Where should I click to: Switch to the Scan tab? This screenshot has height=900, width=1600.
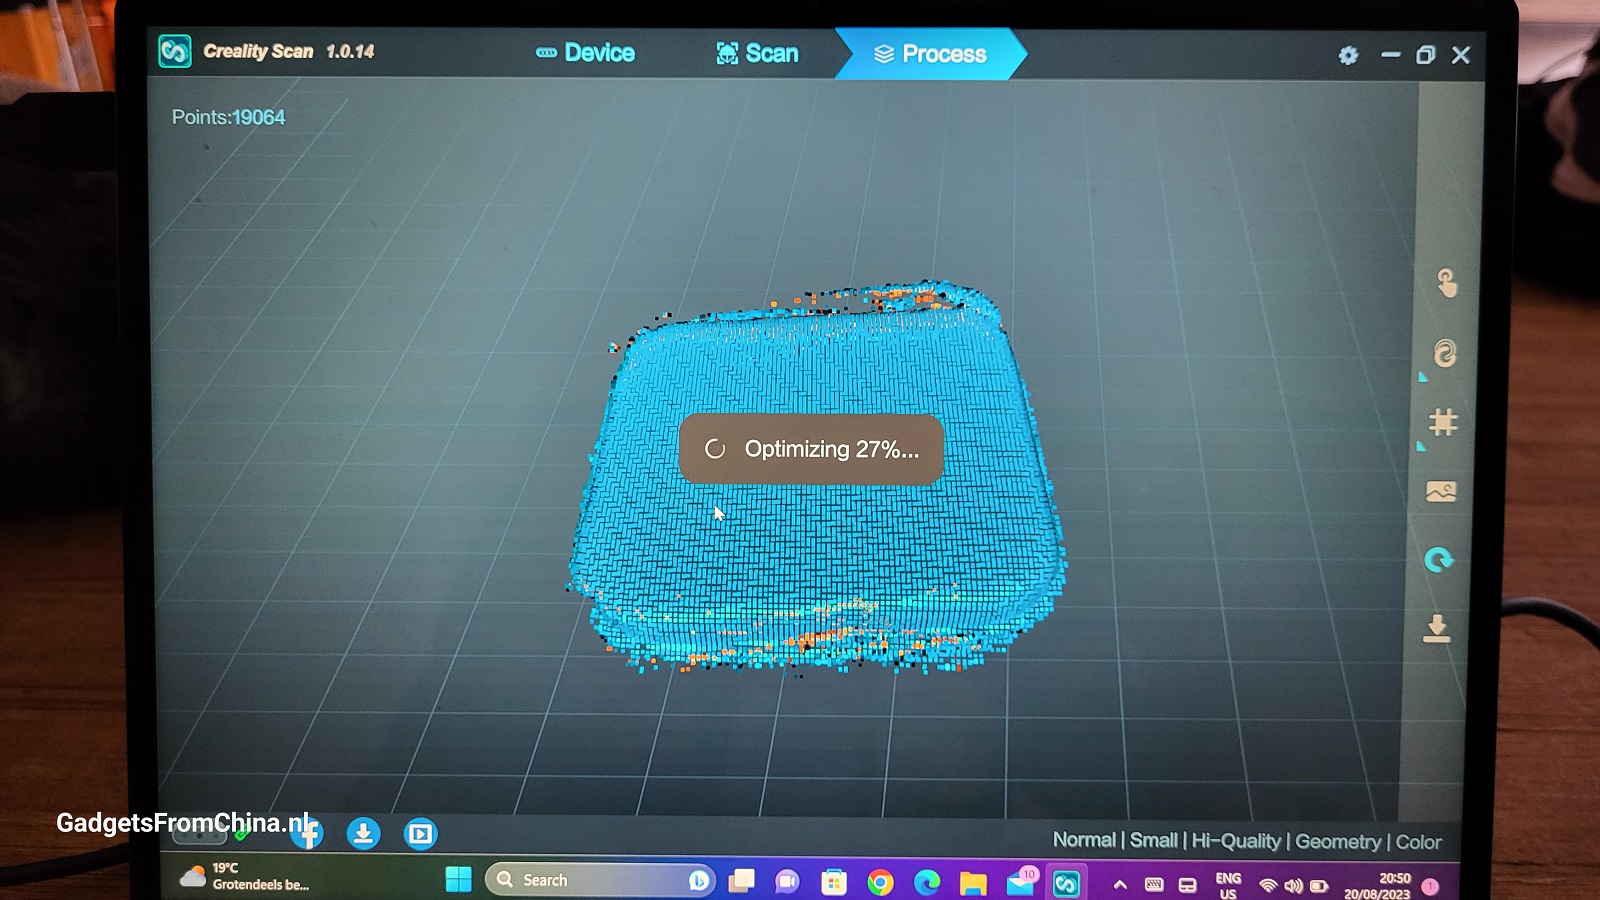click(x=757, y=53)
